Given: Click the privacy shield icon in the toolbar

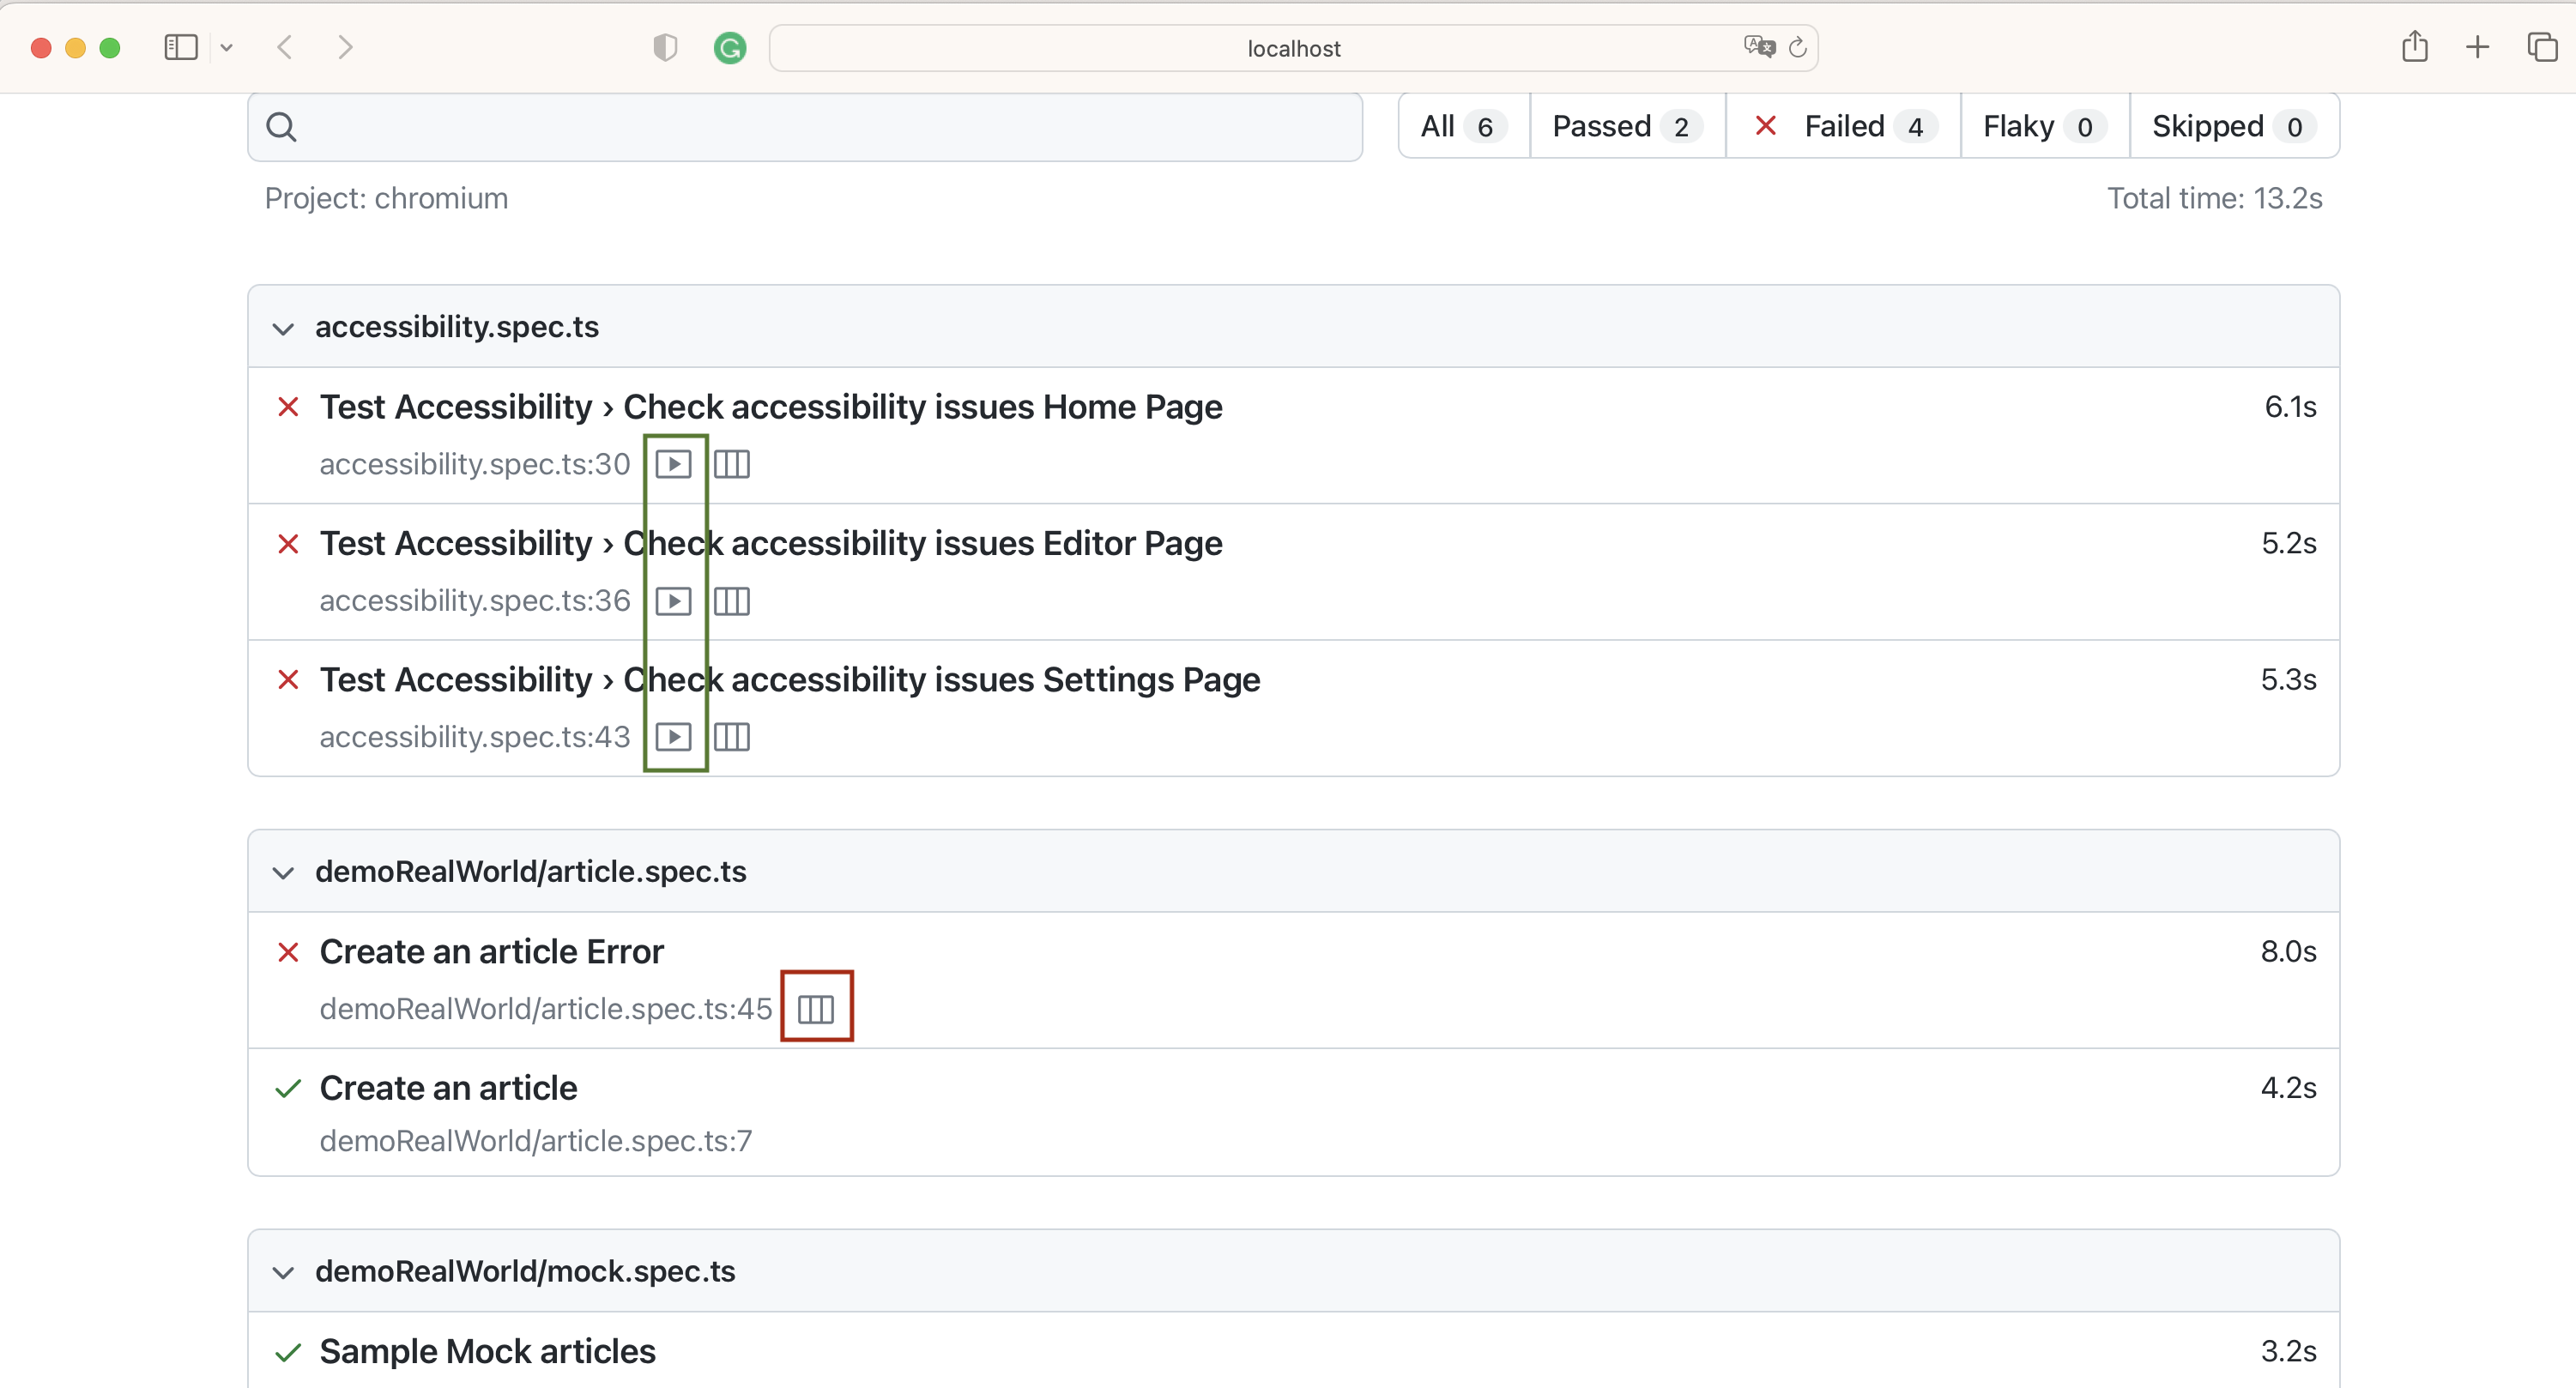Looking at the screenshot, I should (x=664, y=47).
